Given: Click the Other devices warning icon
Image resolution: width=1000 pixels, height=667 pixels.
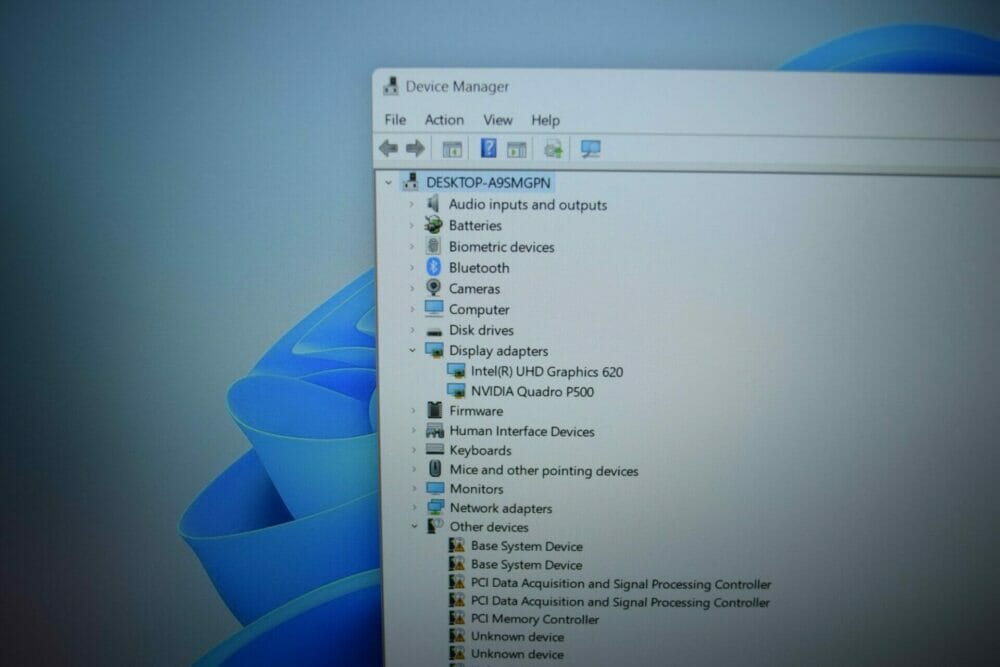Looking at the screenshot, I should [436, 526].
